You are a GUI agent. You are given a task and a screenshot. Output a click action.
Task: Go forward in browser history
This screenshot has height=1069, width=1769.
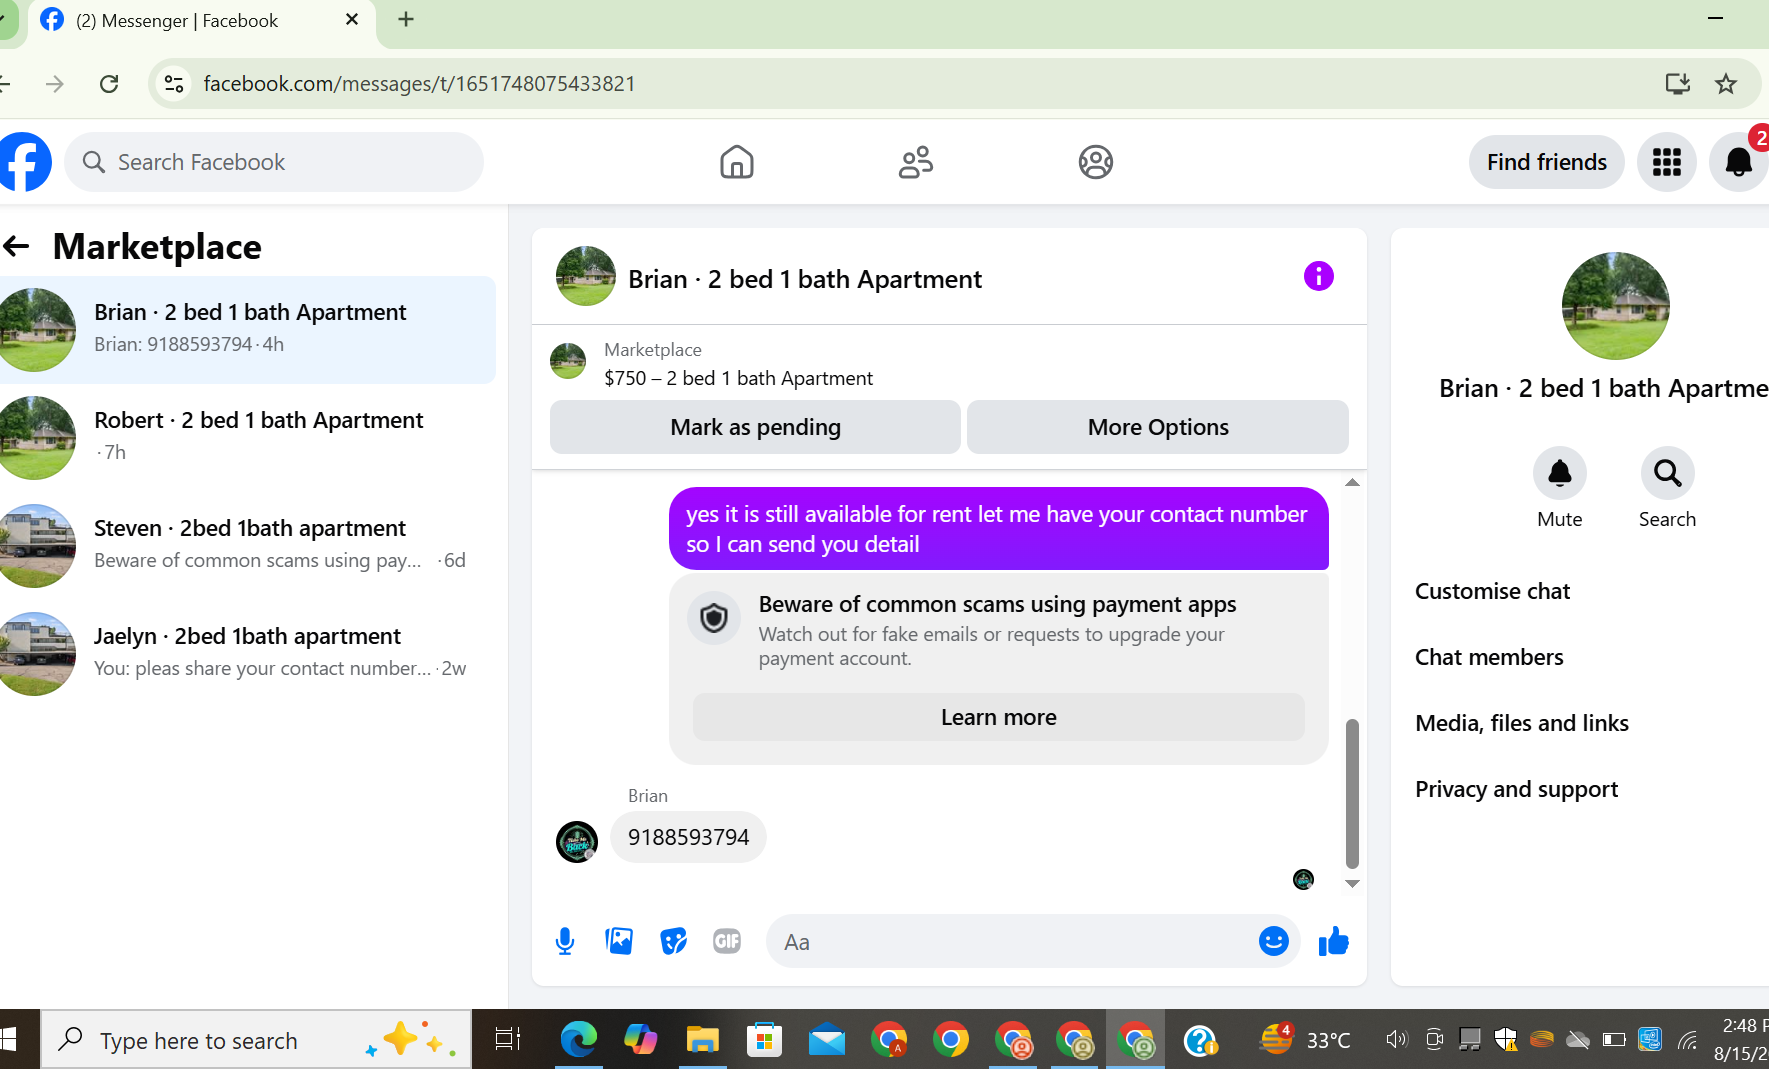pyautogui.click(x=55, y=84)
